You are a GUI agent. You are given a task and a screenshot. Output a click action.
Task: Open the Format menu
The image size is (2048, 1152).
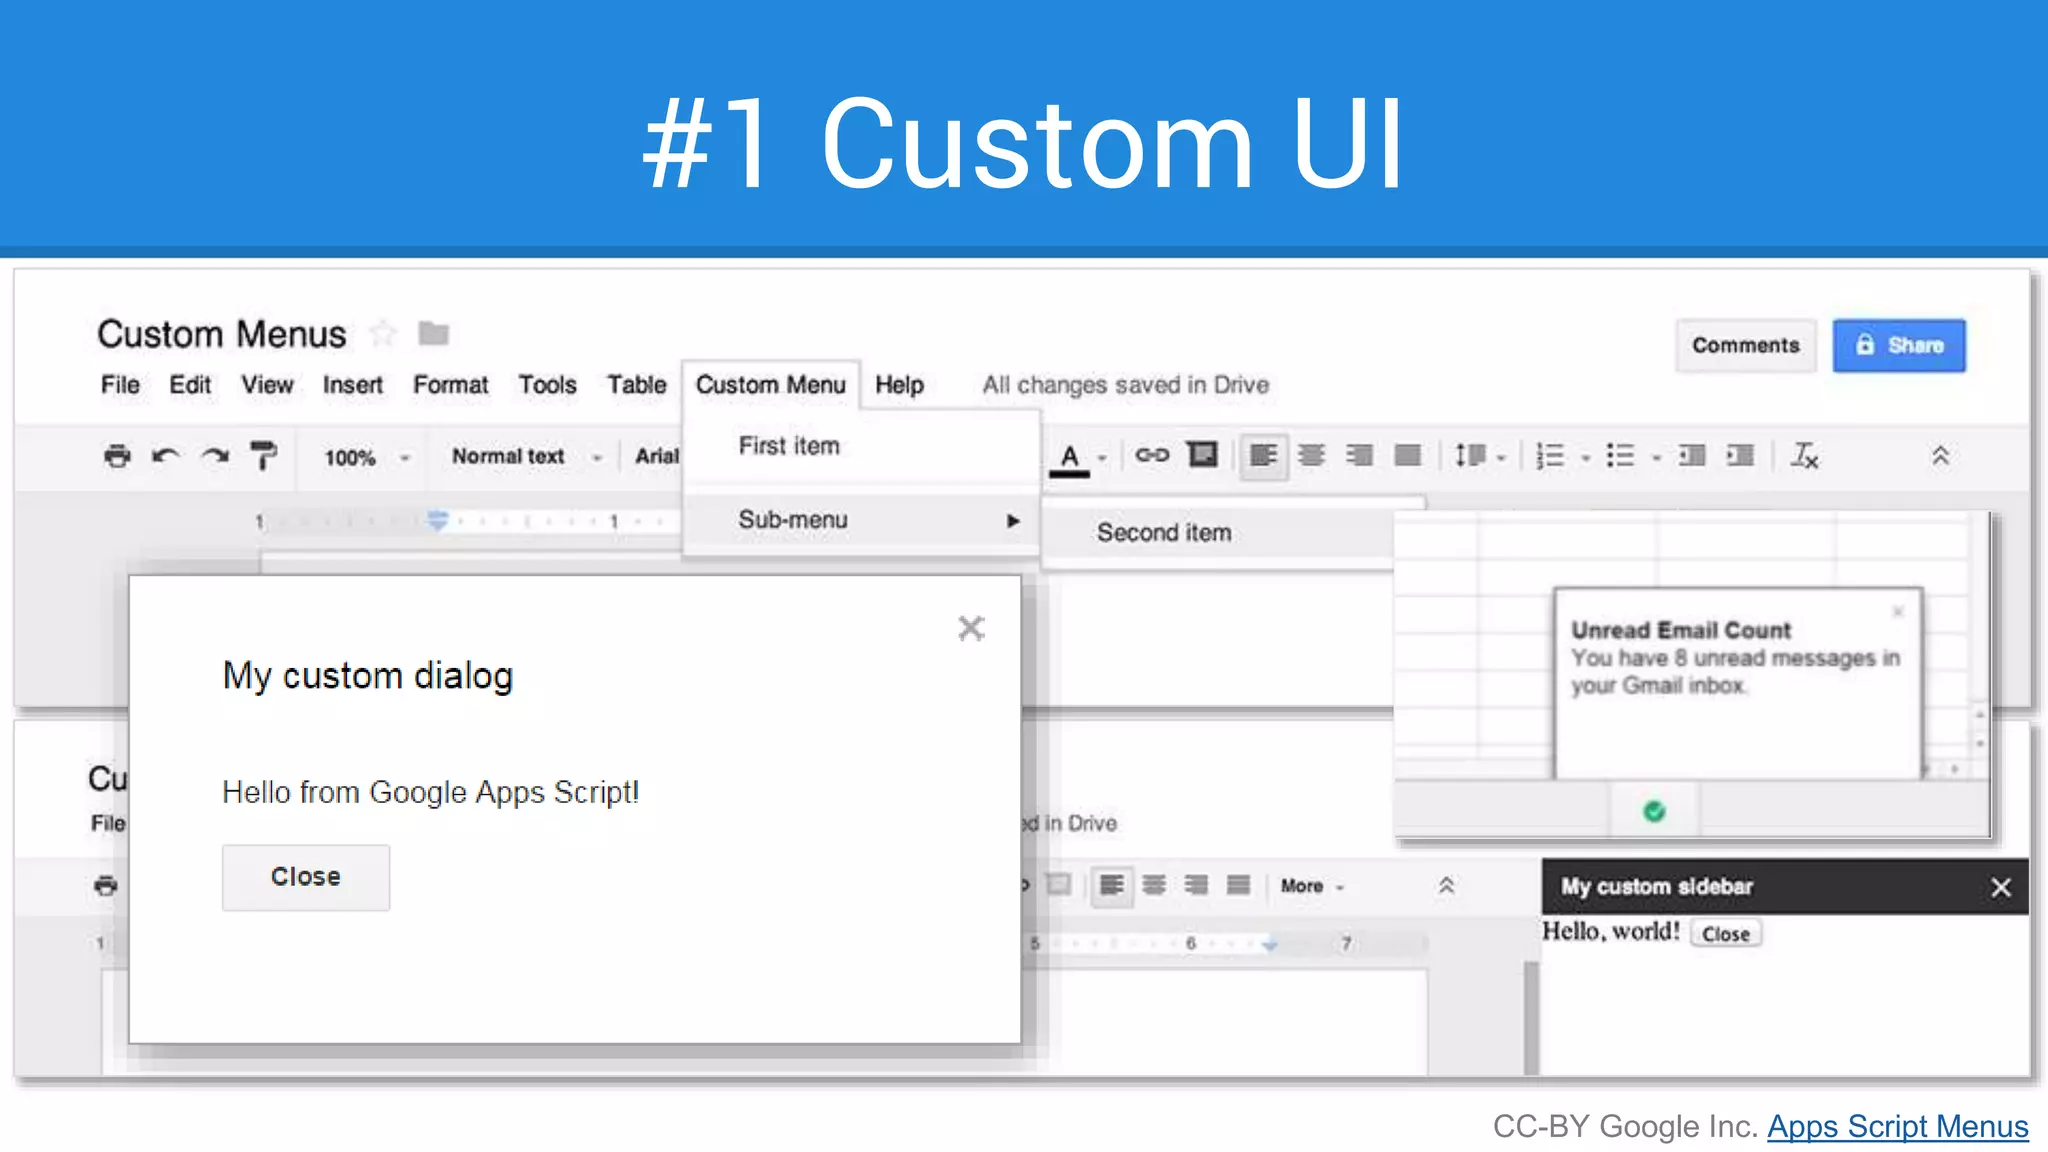coord(451,385)
